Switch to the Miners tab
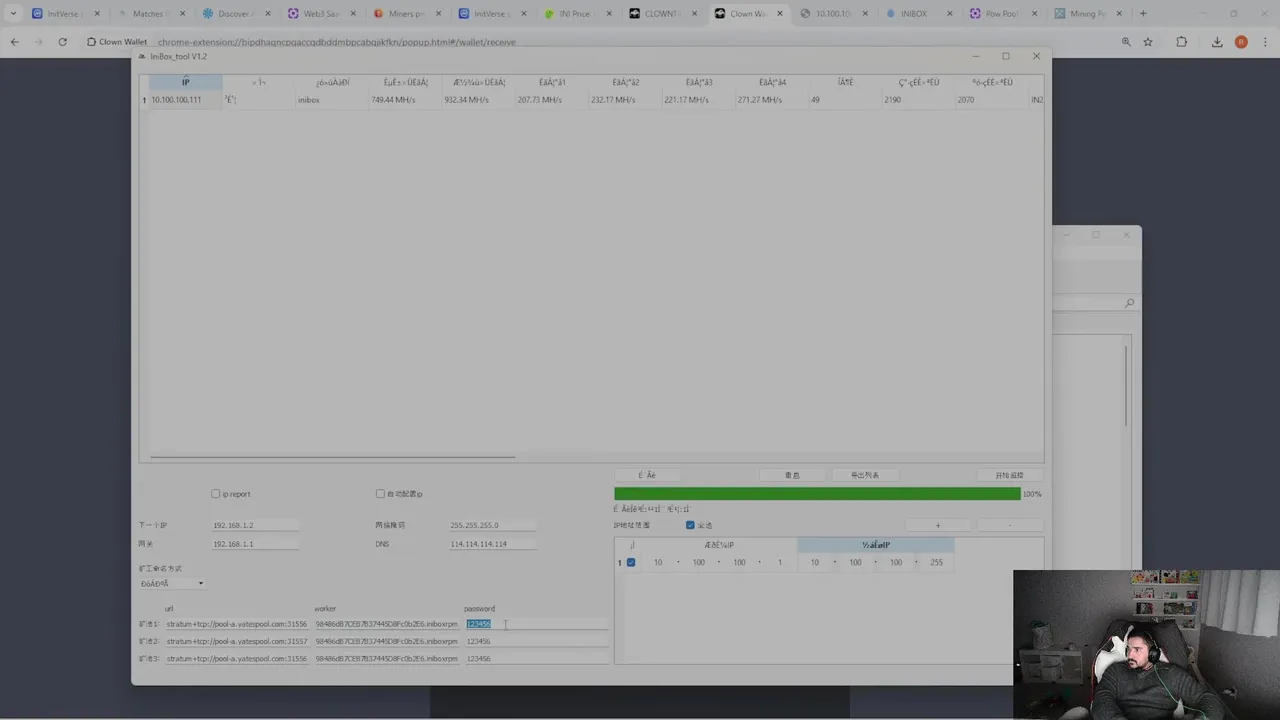 405,14
